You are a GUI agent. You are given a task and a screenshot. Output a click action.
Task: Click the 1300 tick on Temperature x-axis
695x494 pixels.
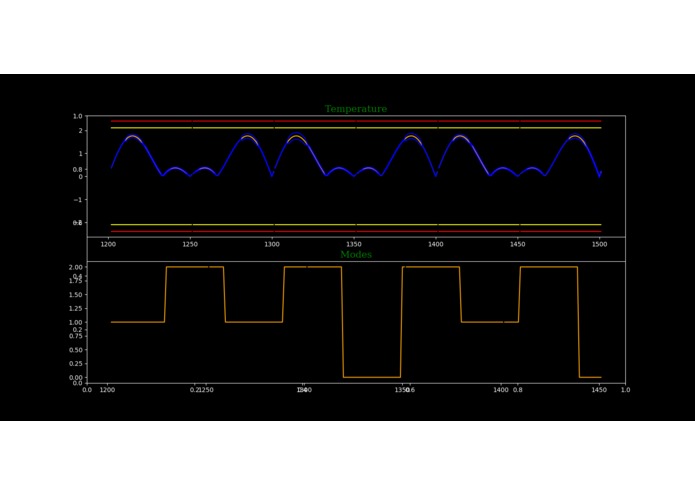pyautogui.click(x=272, y=245)
